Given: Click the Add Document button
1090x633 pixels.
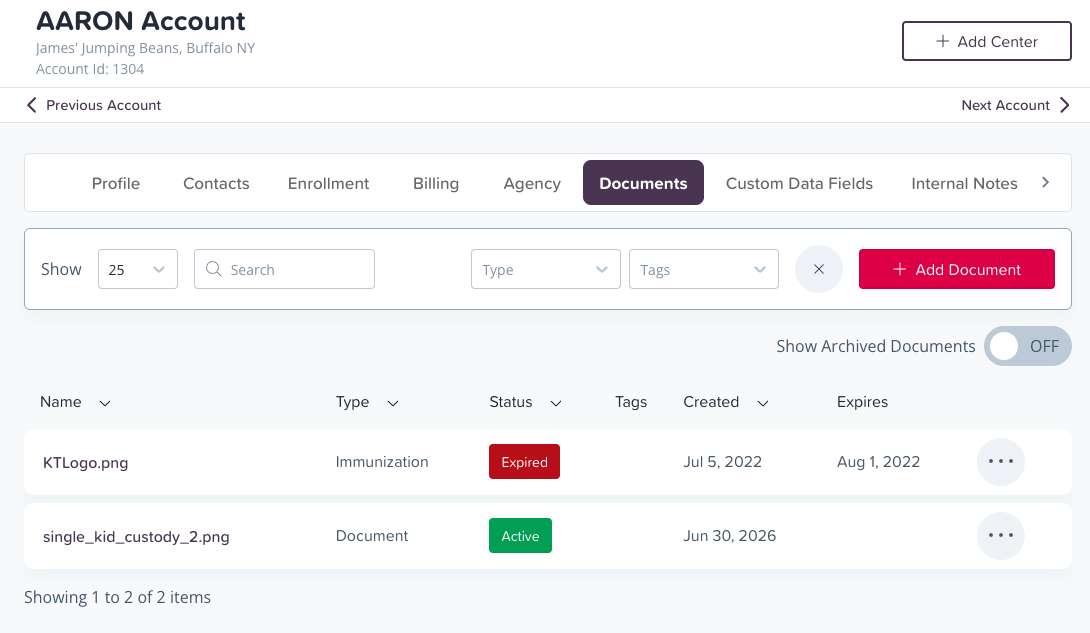Looking at the screenshot, I should (x=957, y=269).
